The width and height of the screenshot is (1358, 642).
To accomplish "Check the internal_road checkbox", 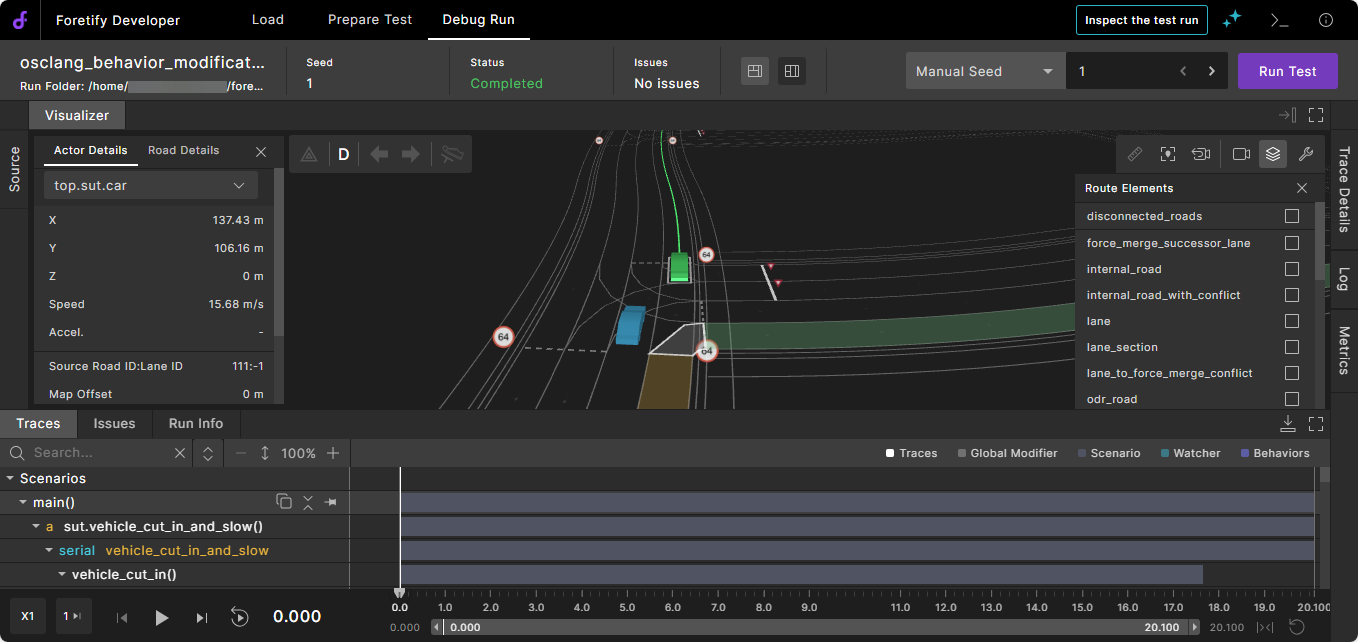I will click(x=1292, y=269).
